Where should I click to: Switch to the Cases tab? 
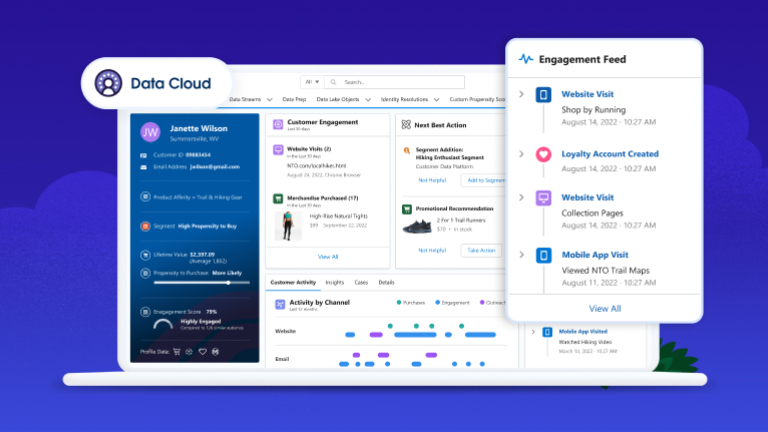click(x=361, y=283)
